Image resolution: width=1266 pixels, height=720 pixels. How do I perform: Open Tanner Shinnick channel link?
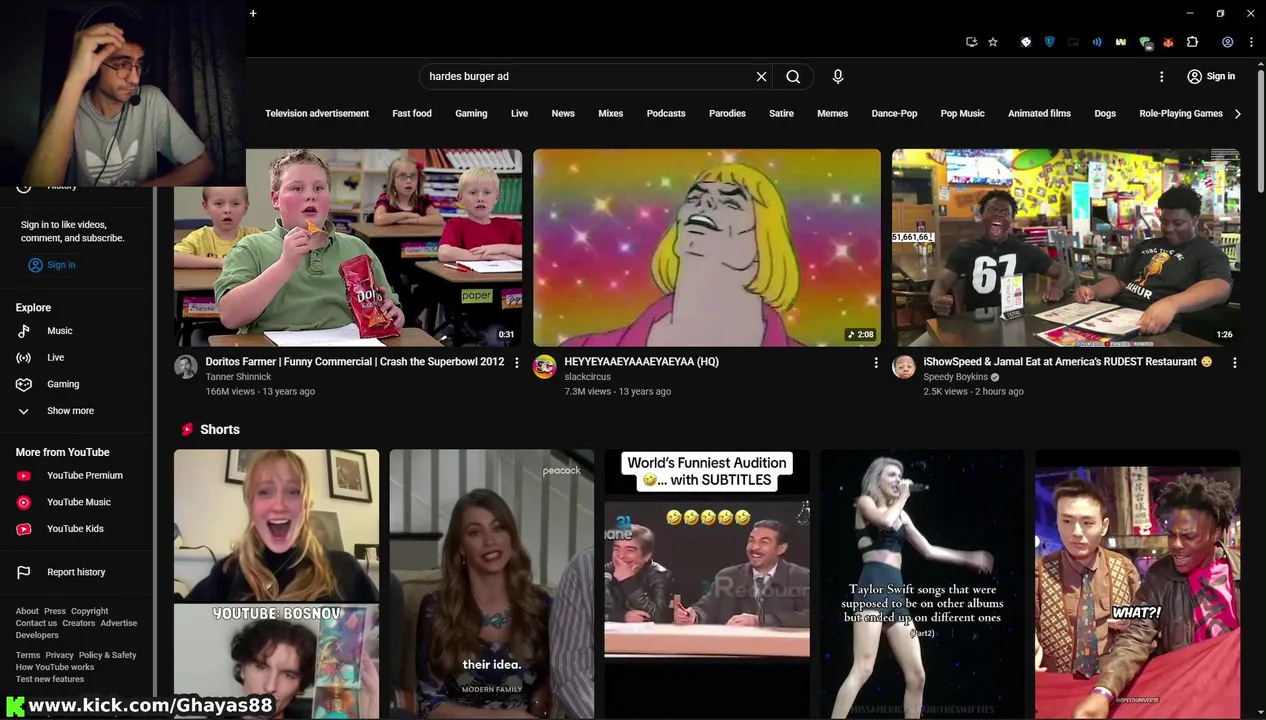click(238, 377)
